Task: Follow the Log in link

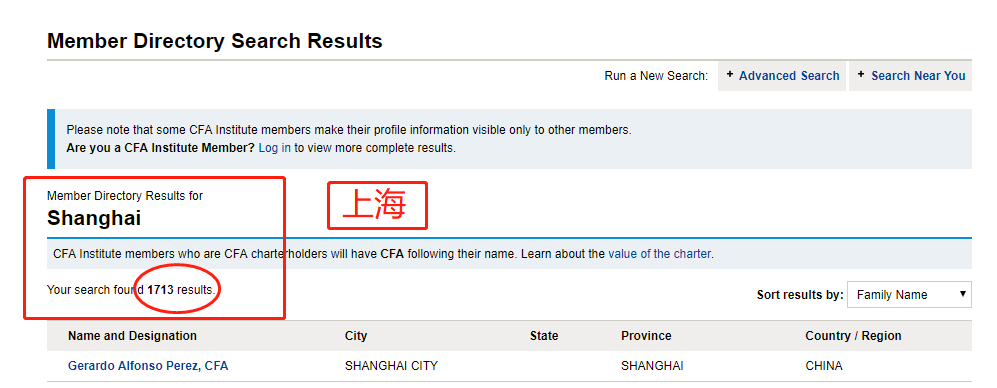Action: coord(275,148)
